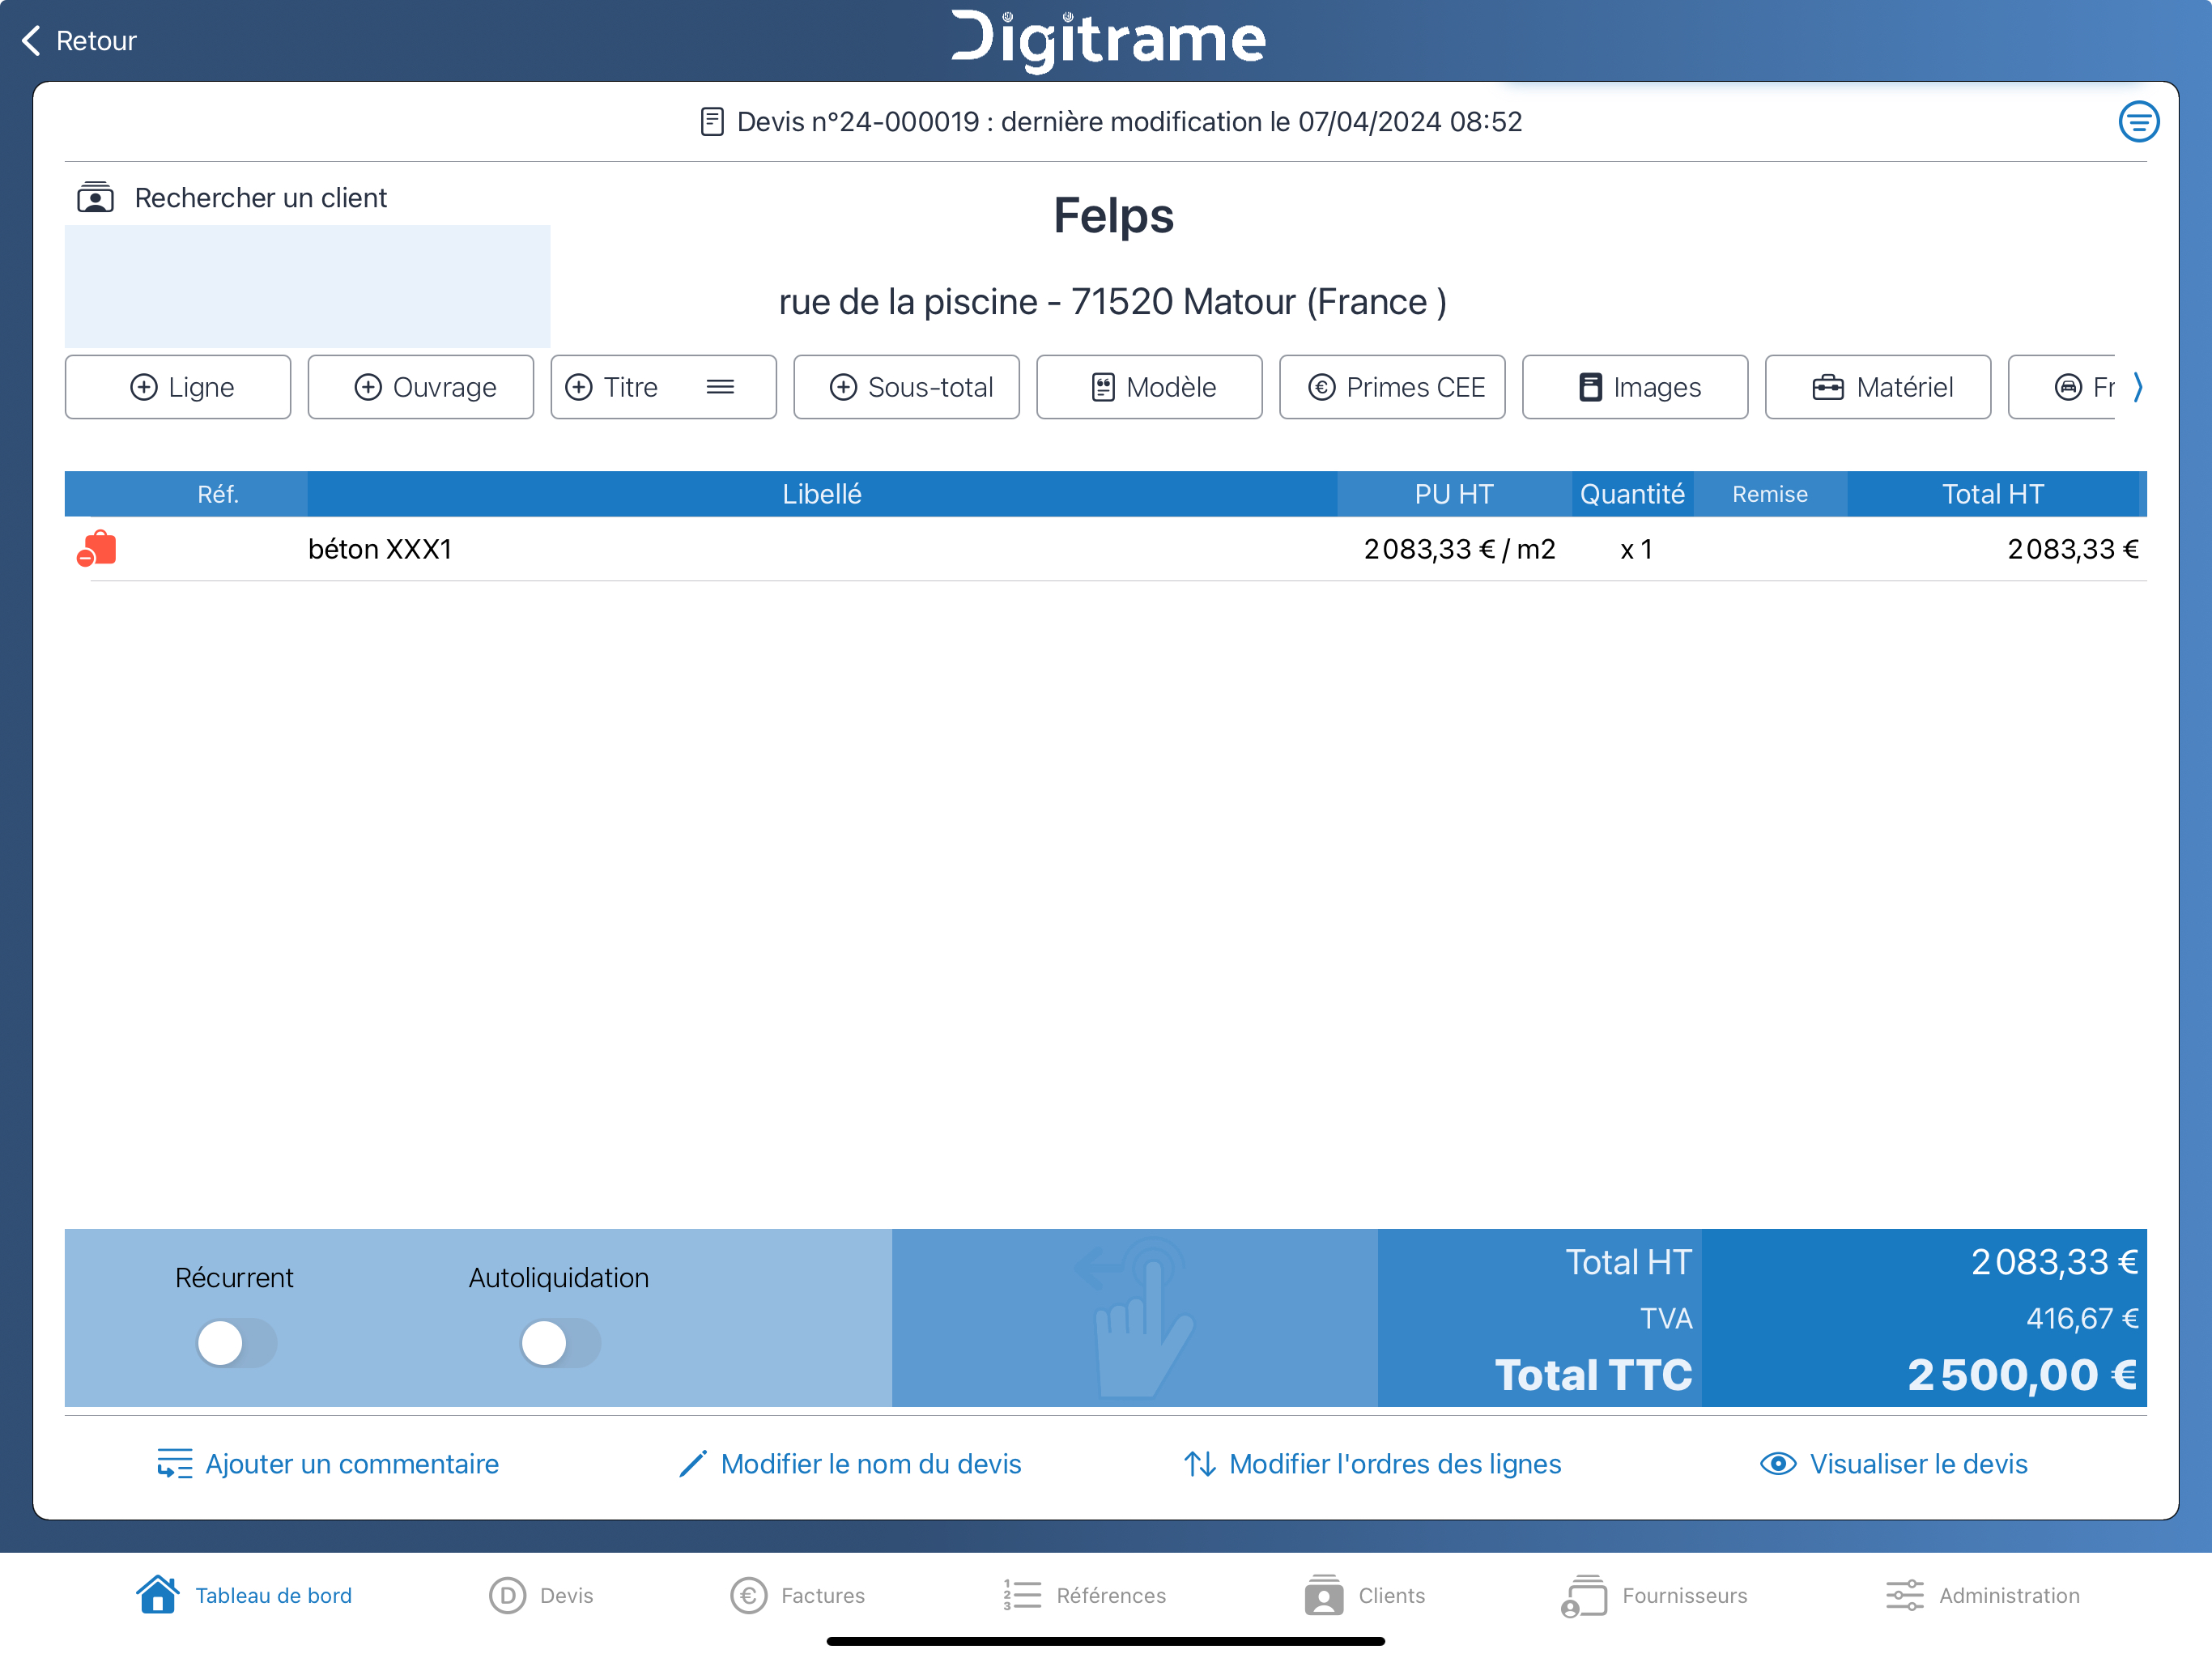Open the Modèle templates

[x=1149, y=387]
